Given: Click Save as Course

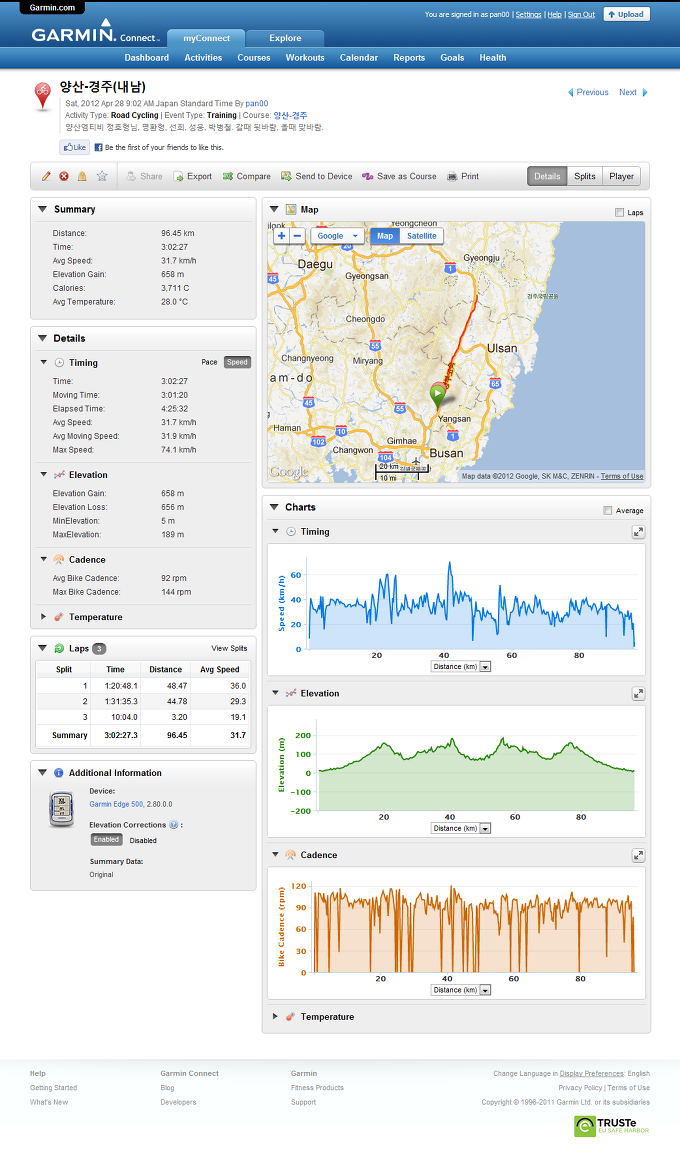Looking at the screenshot, I should click(400, 176).
